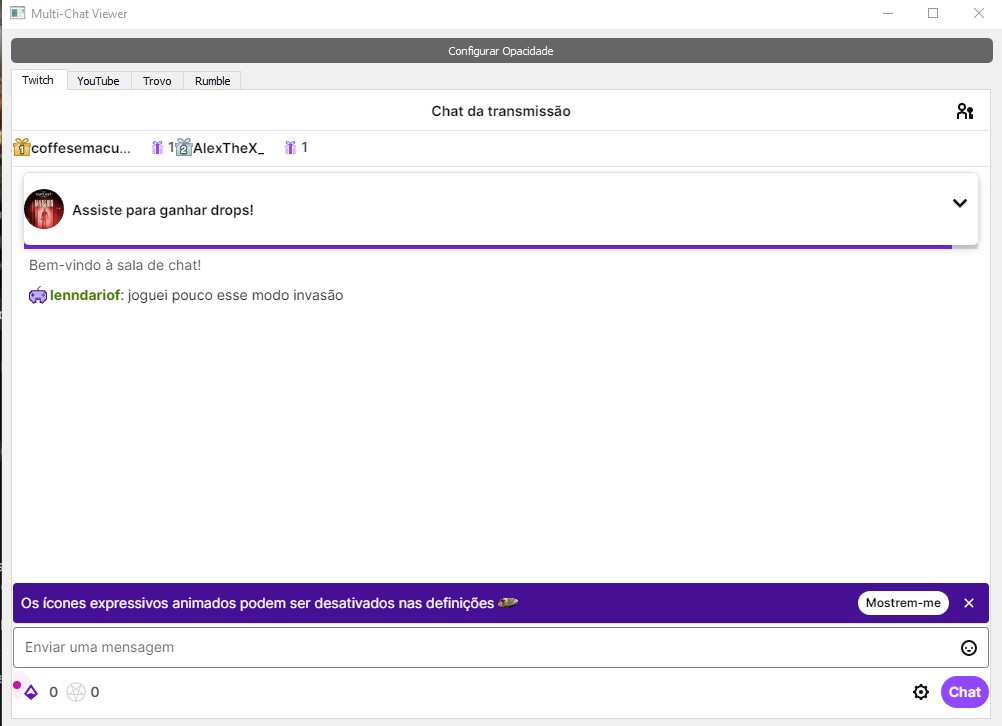
Task: Click the AlexTheX_ gifter name
Action: pos(229,148)
